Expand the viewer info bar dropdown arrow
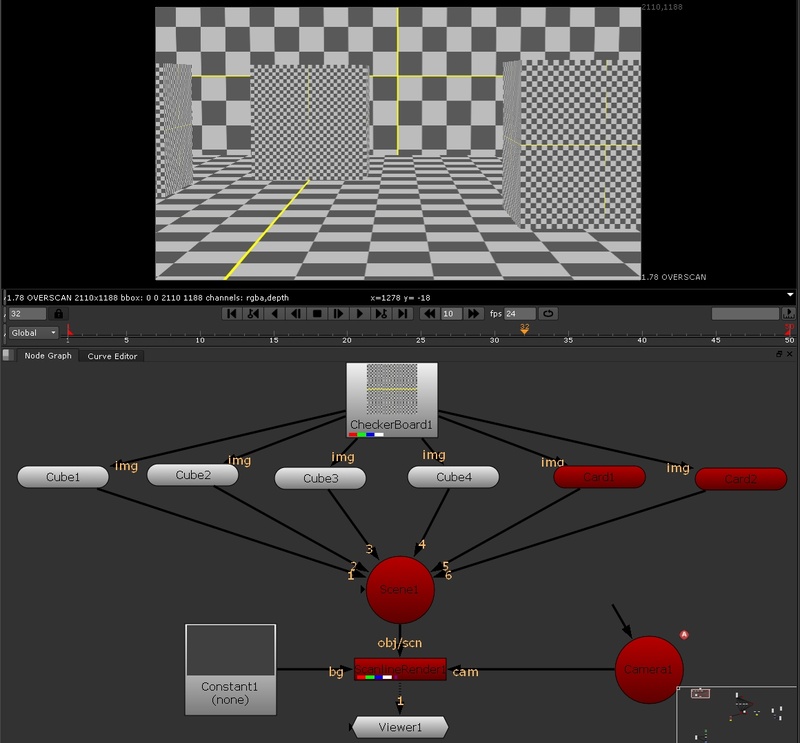 coord(791,296)
